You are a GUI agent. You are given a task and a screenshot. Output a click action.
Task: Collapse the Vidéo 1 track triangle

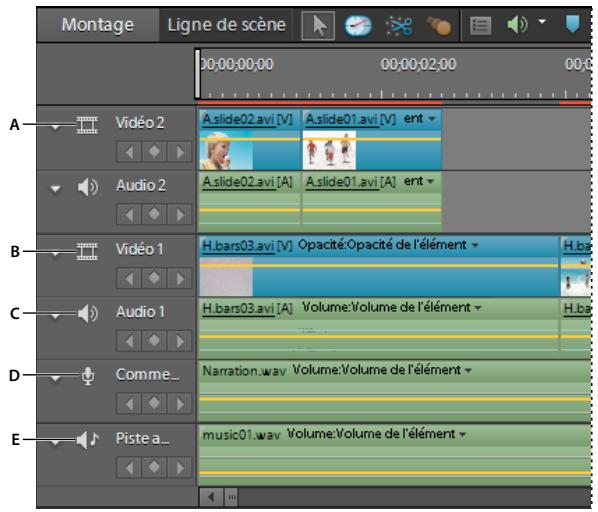pyautogui.click(x=55, y=254)
